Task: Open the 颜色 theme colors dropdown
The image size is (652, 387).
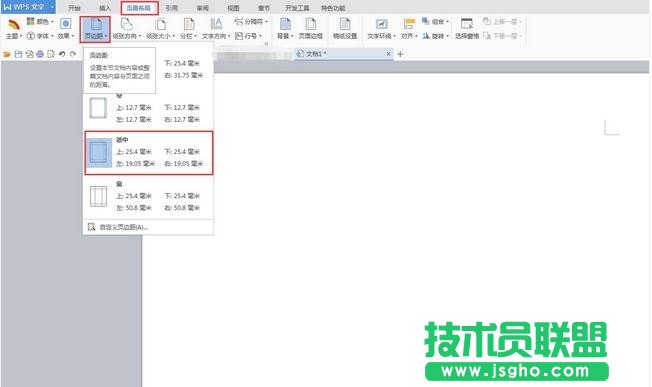Action: [40, 21]
